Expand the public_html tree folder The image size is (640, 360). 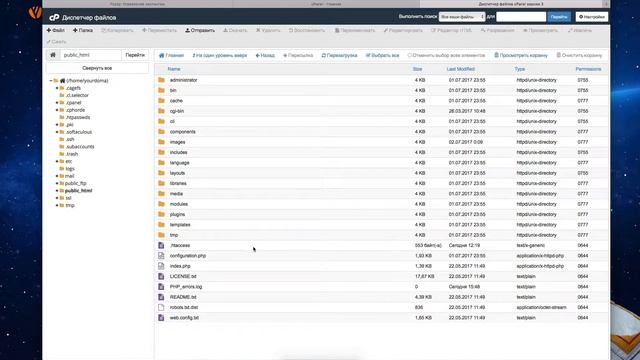[x=57, y=191]
